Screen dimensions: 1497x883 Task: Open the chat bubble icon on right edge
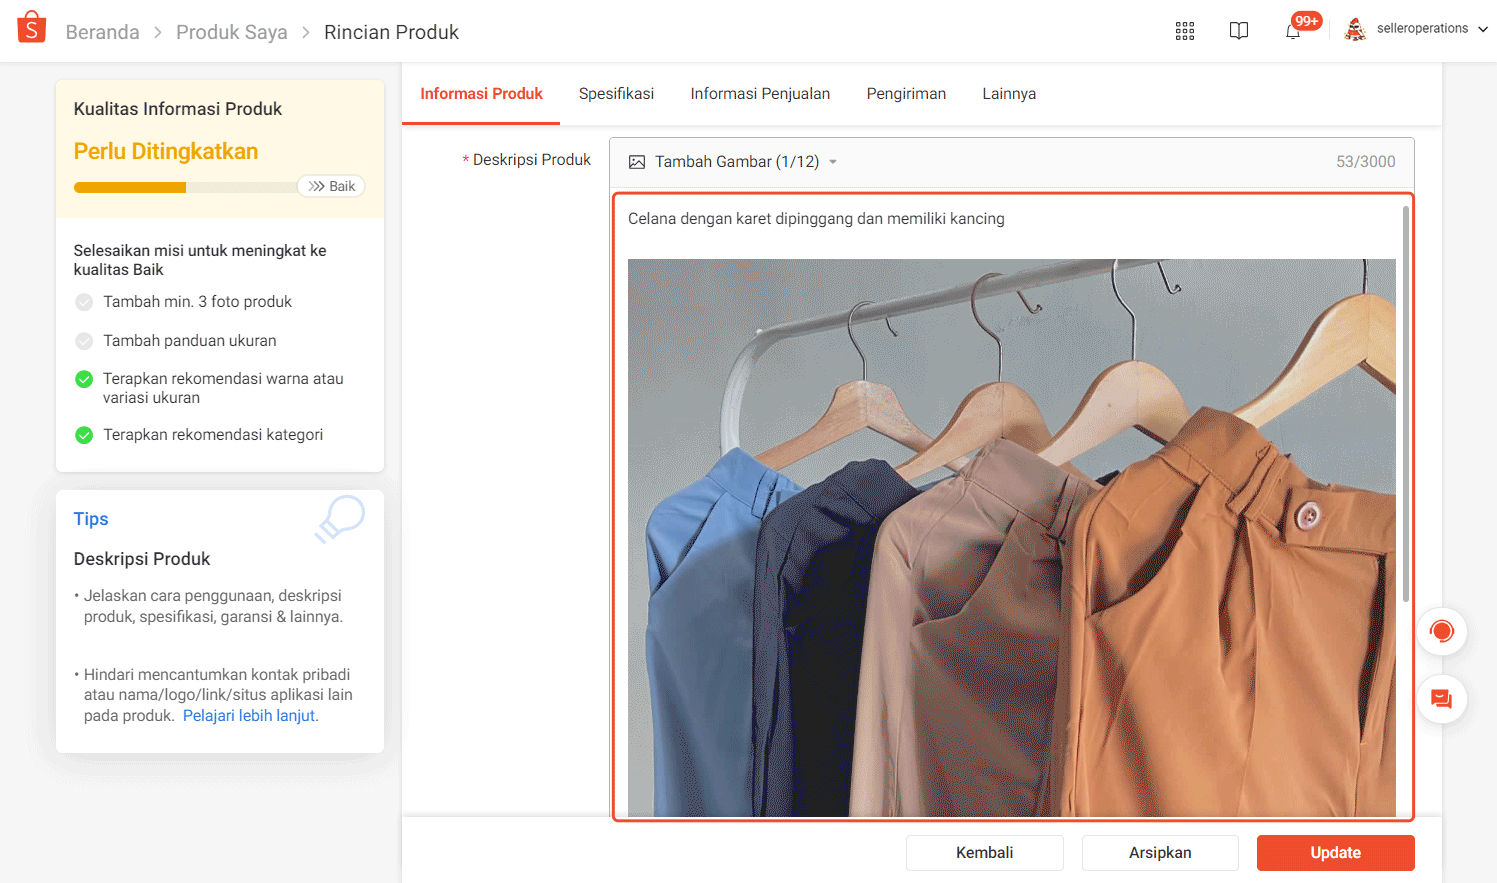1441,699
